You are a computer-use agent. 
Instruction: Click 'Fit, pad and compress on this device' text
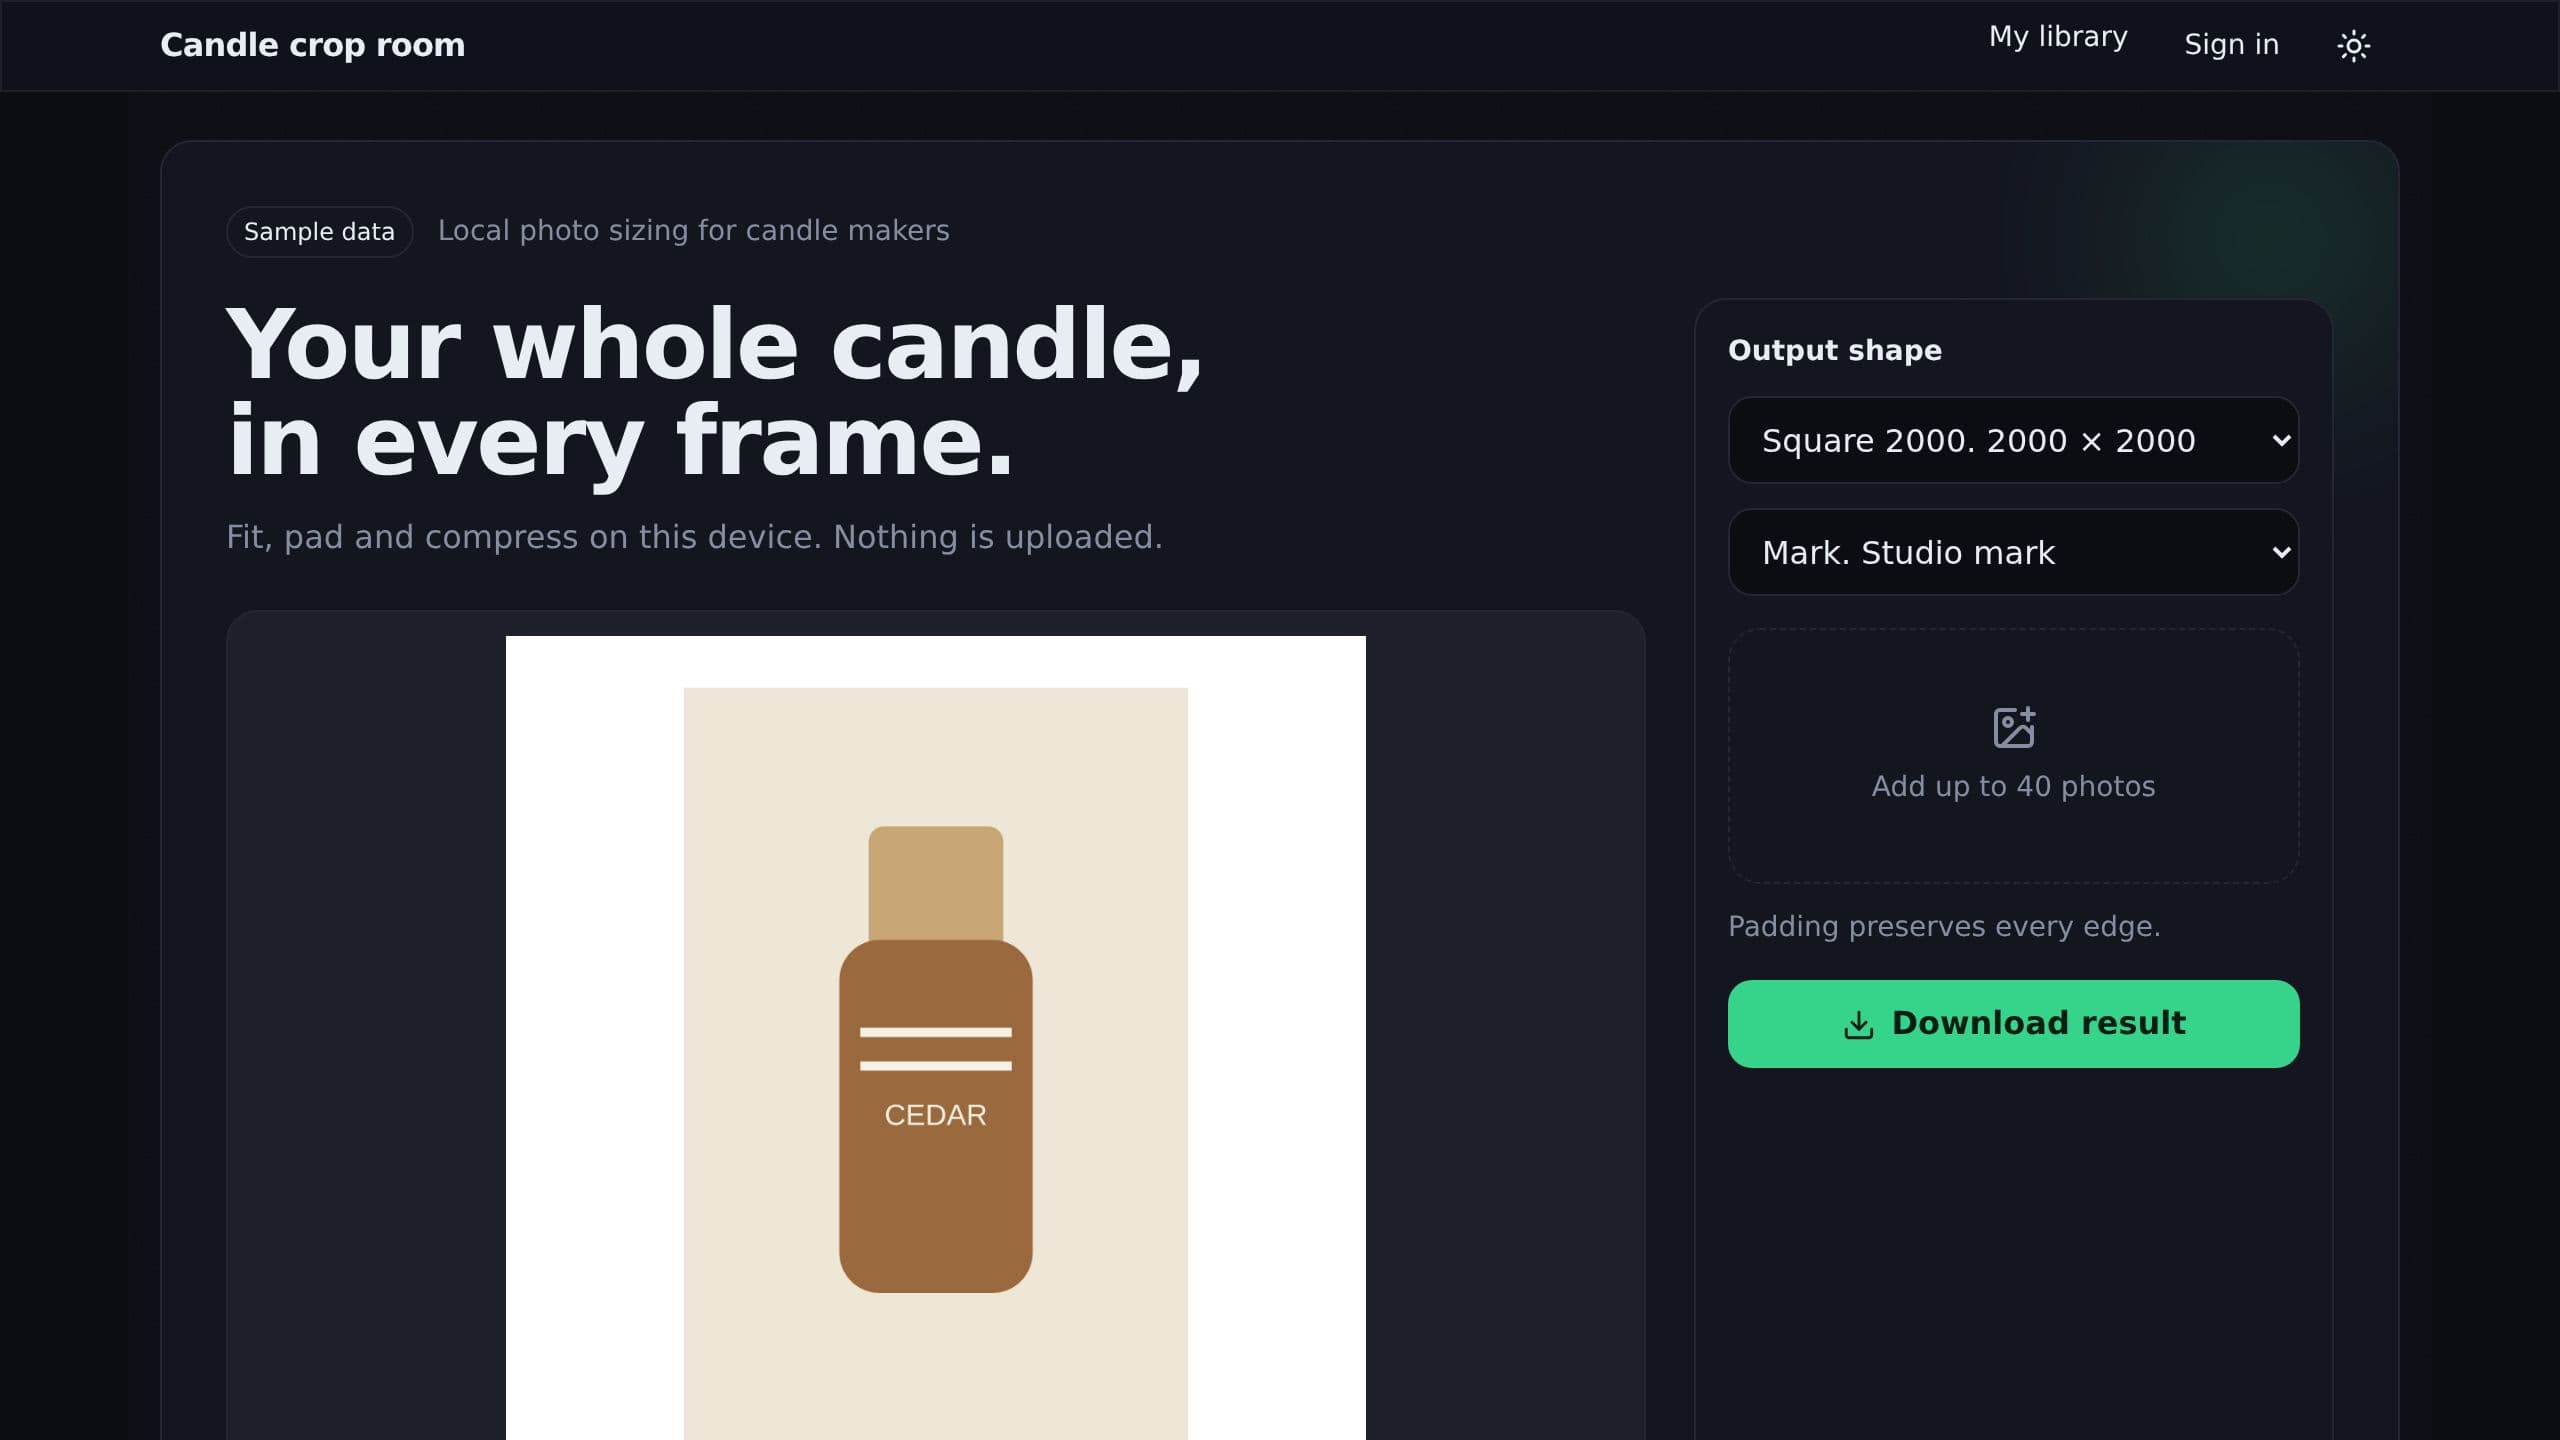[x=523, y=537]
